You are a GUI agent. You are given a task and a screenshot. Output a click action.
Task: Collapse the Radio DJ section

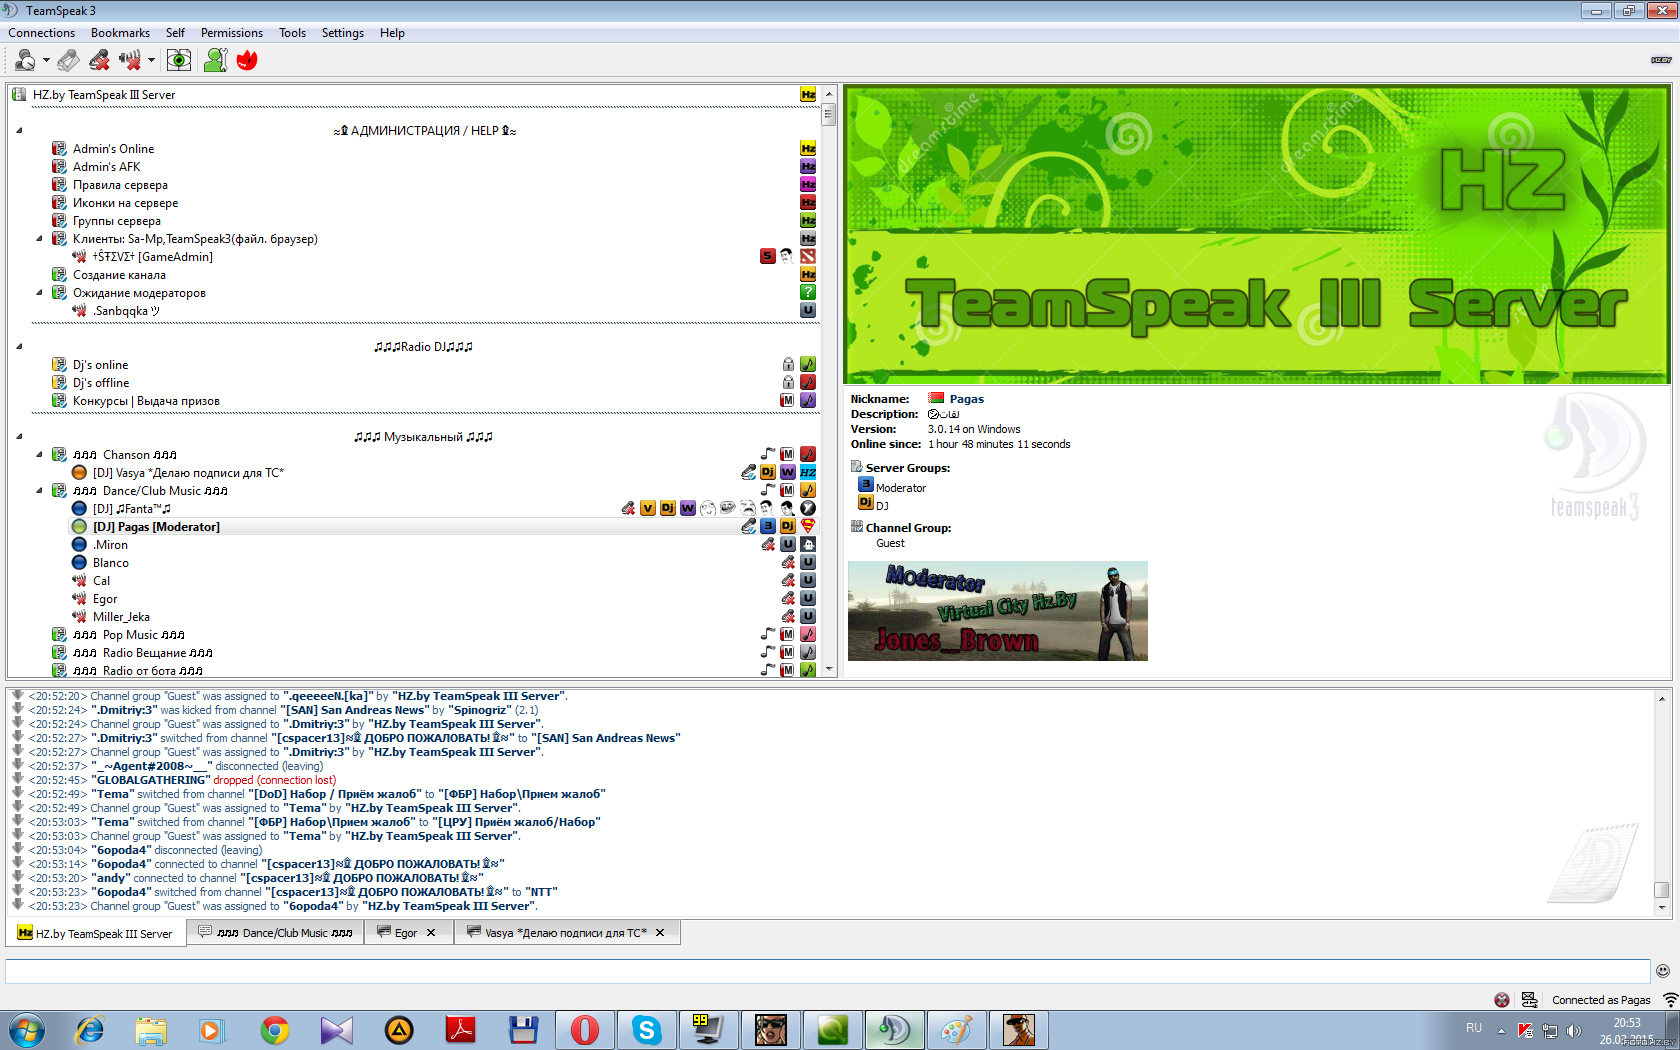click(19, 347)
